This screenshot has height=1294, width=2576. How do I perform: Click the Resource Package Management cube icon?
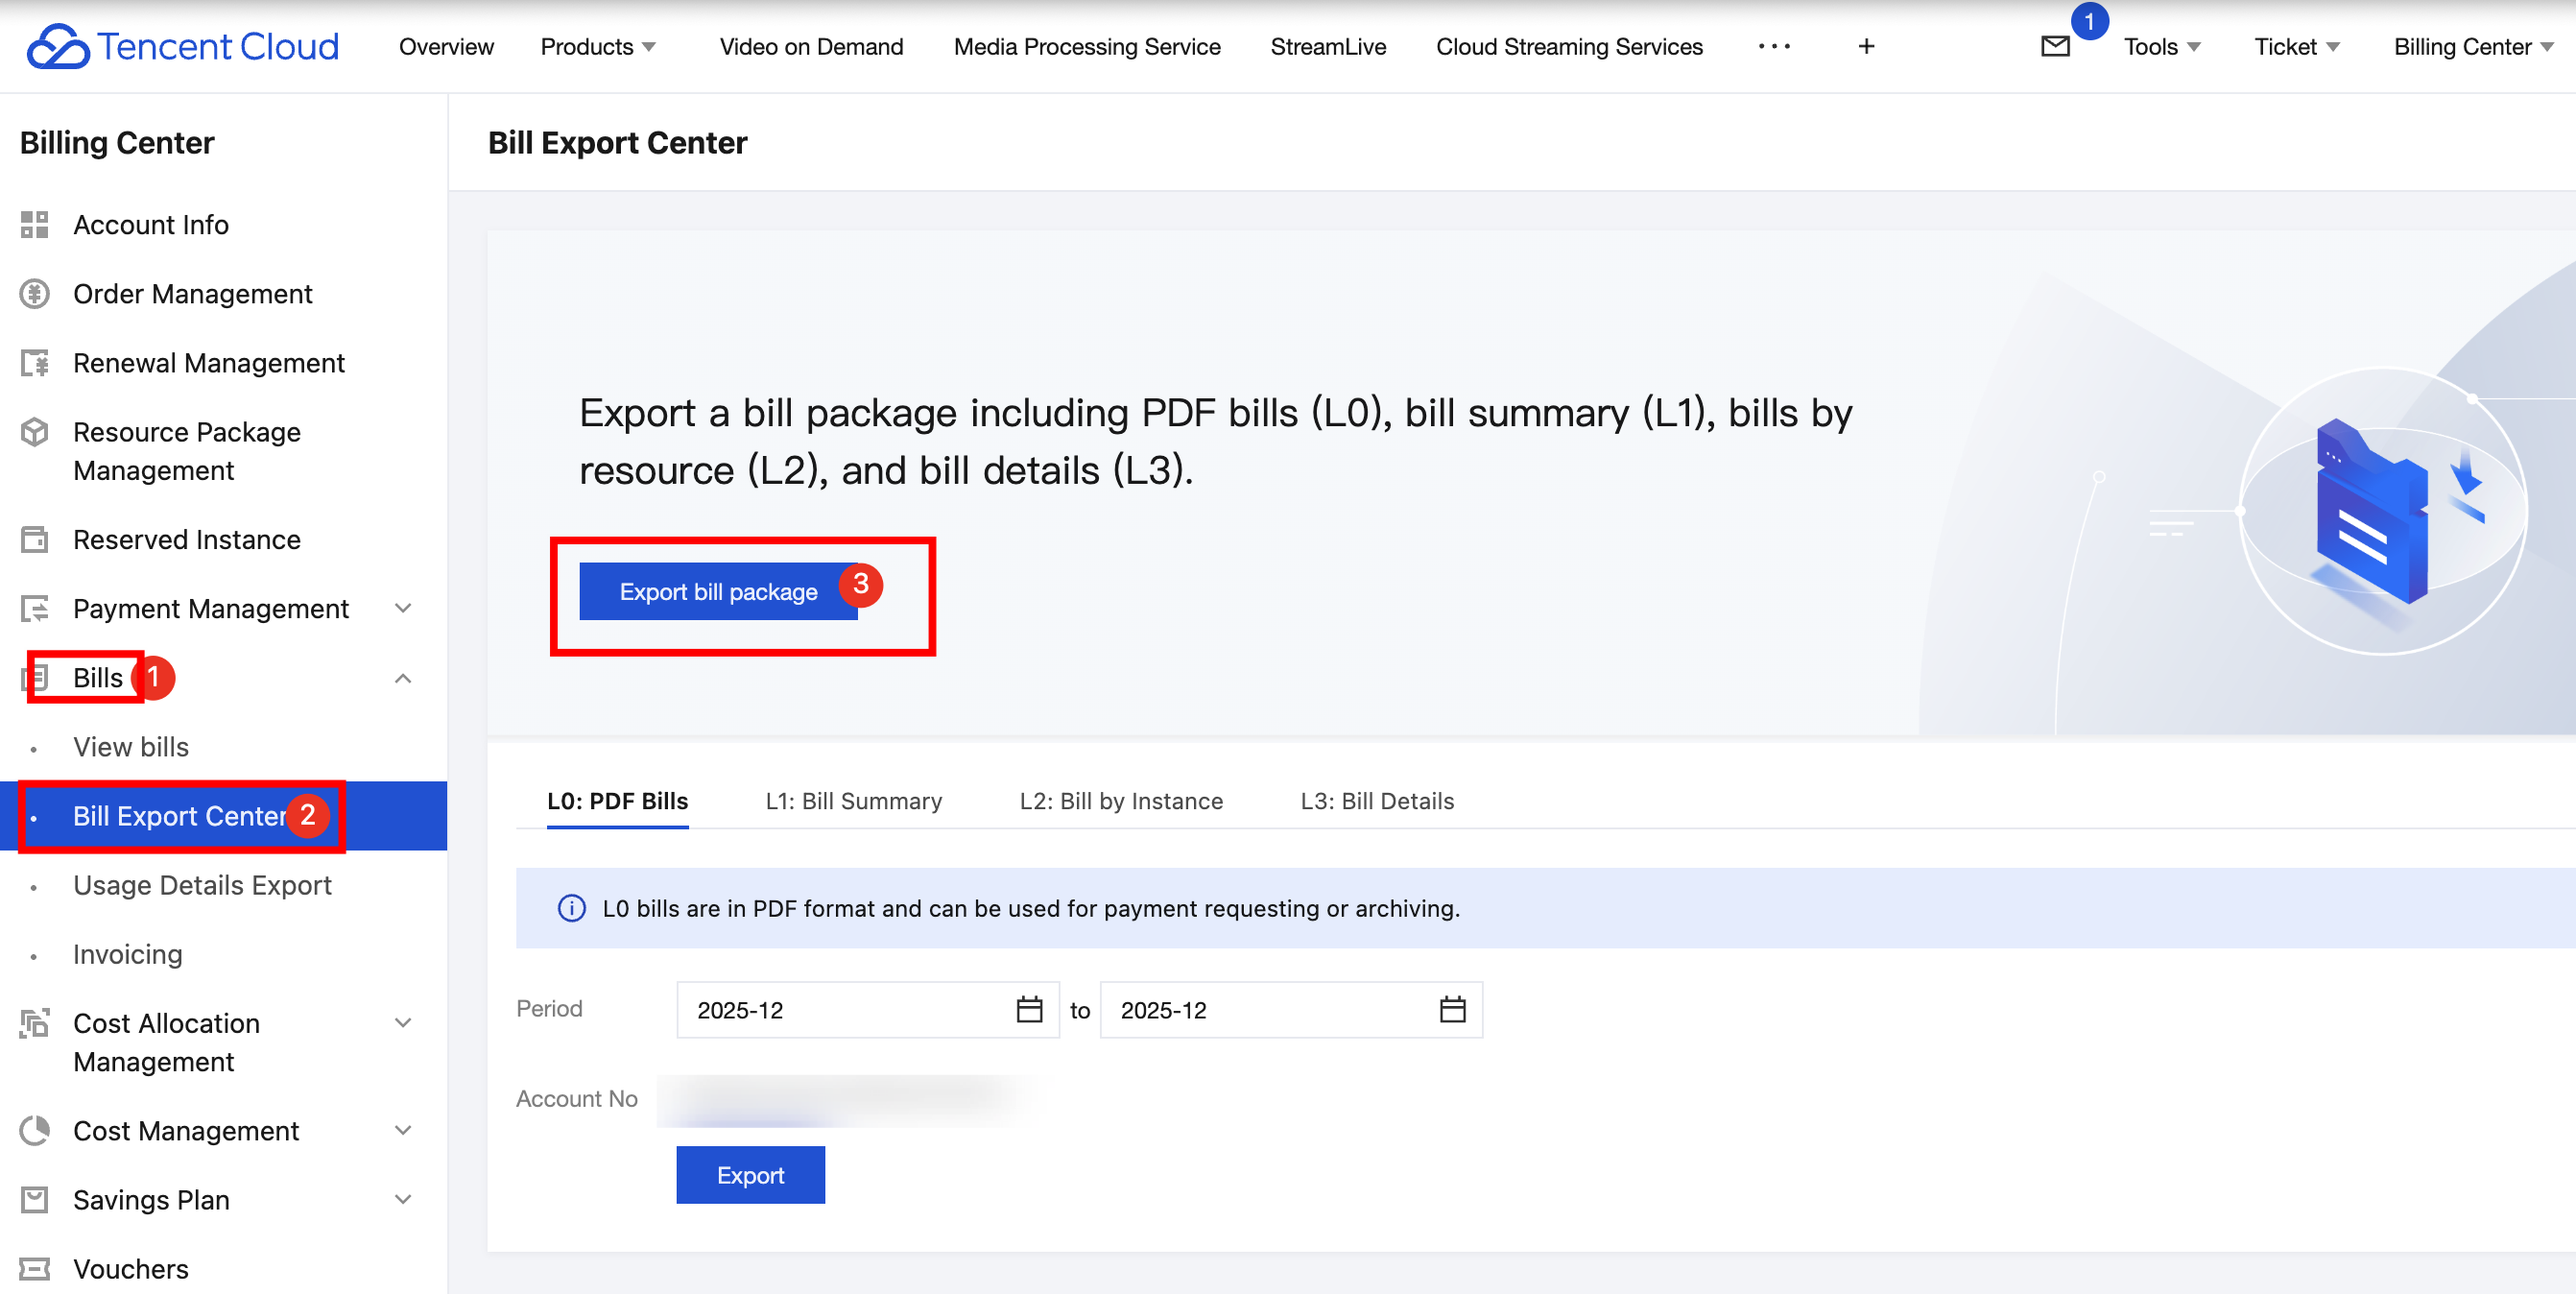(x=35, y=432)
